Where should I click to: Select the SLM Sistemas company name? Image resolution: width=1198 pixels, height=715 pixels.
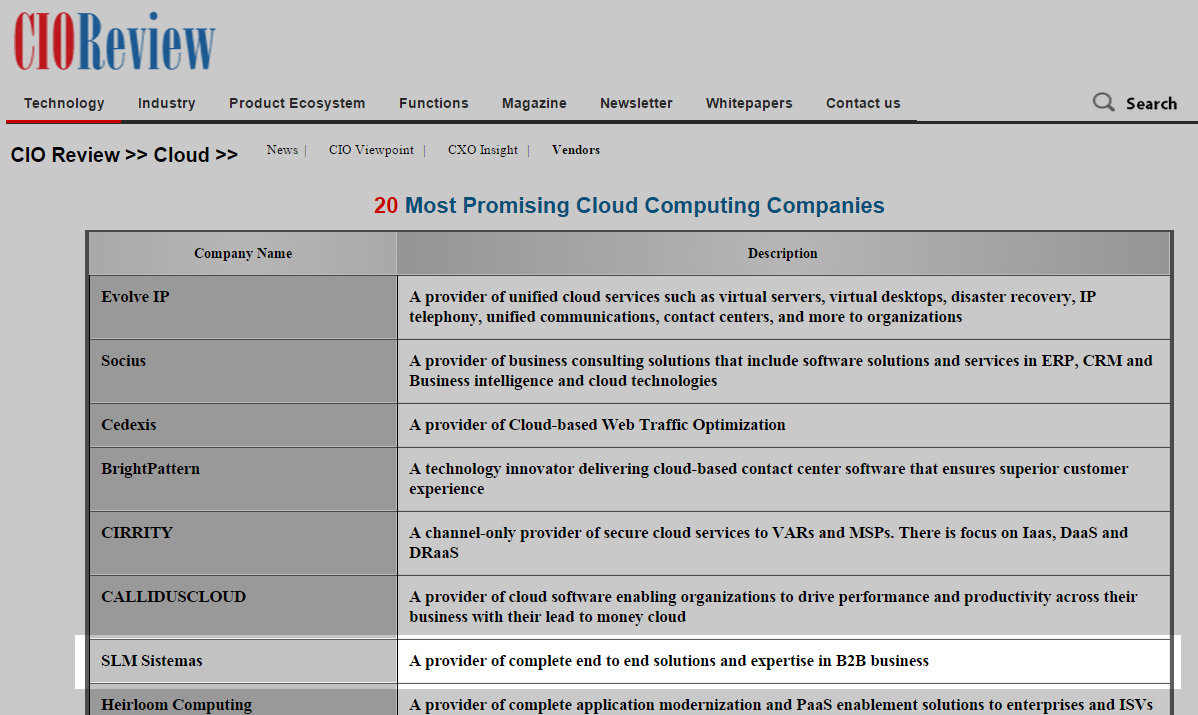click(x=152, y=661)
